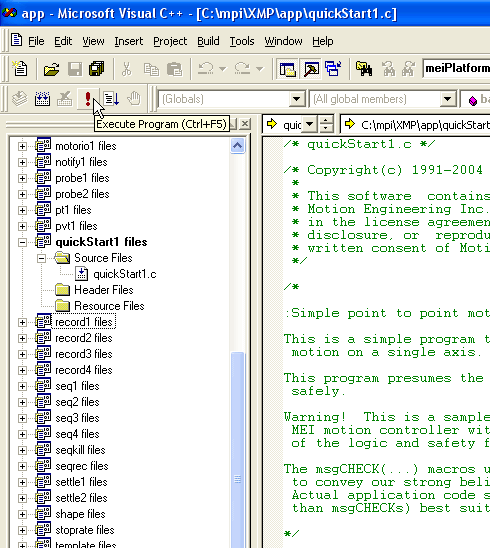
Task: Click the Build hammer Output window icon
Action: pyautogui.click(x=311, y=68)
